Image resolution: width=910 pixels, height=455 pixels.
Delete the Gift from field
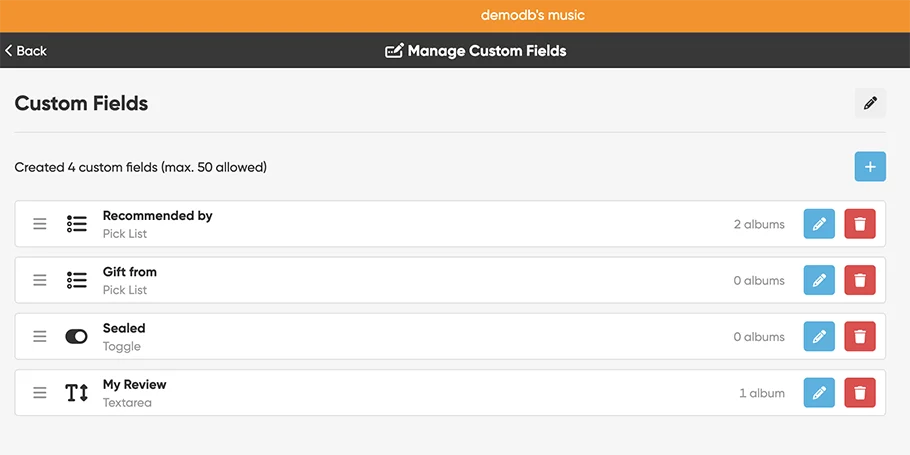point(859,280)
